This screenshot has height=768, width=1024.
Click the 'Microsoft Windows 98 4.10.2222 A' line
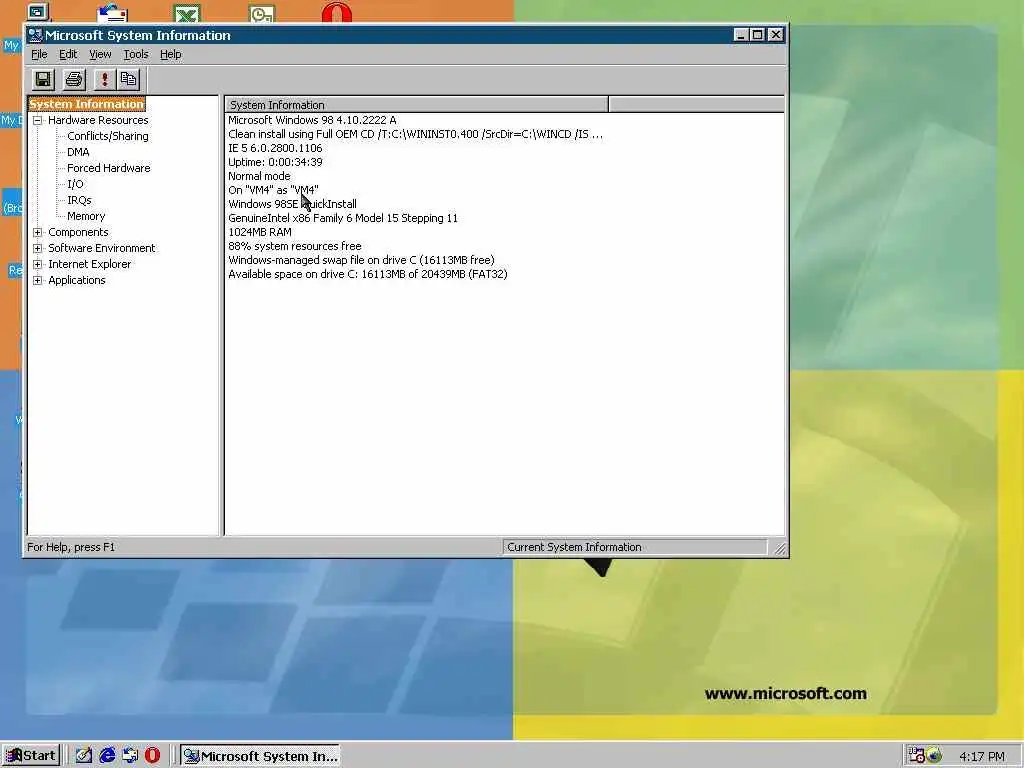[x=312, y=120]
